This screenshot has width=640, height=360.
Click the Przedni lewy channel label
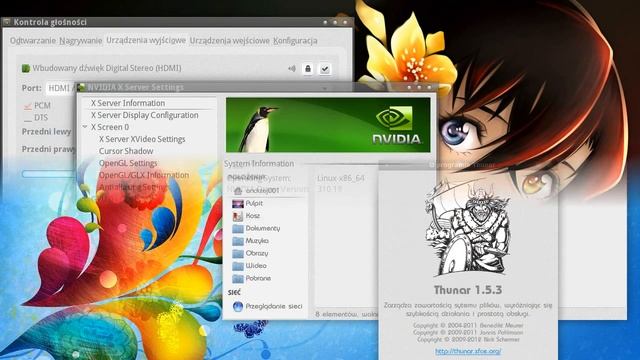[x=46, y=132]
